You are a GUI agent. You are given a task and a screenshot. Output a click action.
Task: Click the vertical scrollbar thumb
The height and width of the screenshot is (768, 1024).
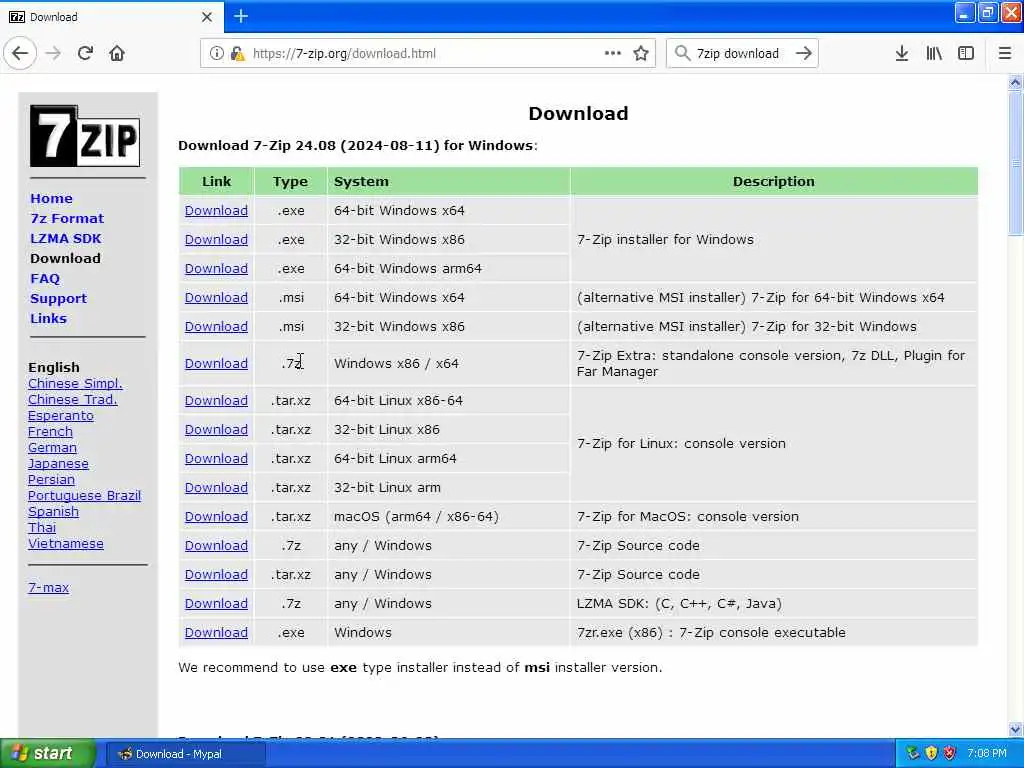tap(1015, 163)
